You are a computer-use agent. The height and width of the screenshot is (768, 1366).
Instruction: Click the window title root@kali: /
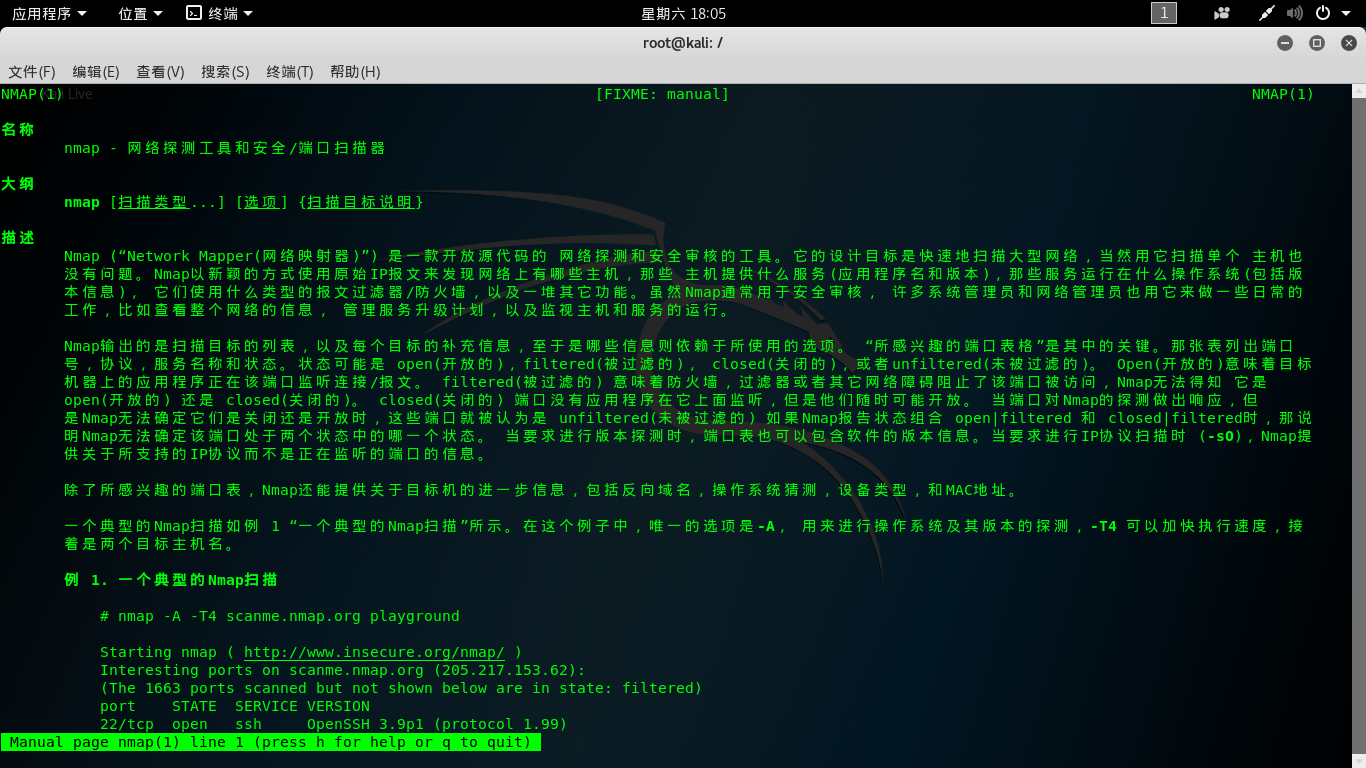coord(683,42)
